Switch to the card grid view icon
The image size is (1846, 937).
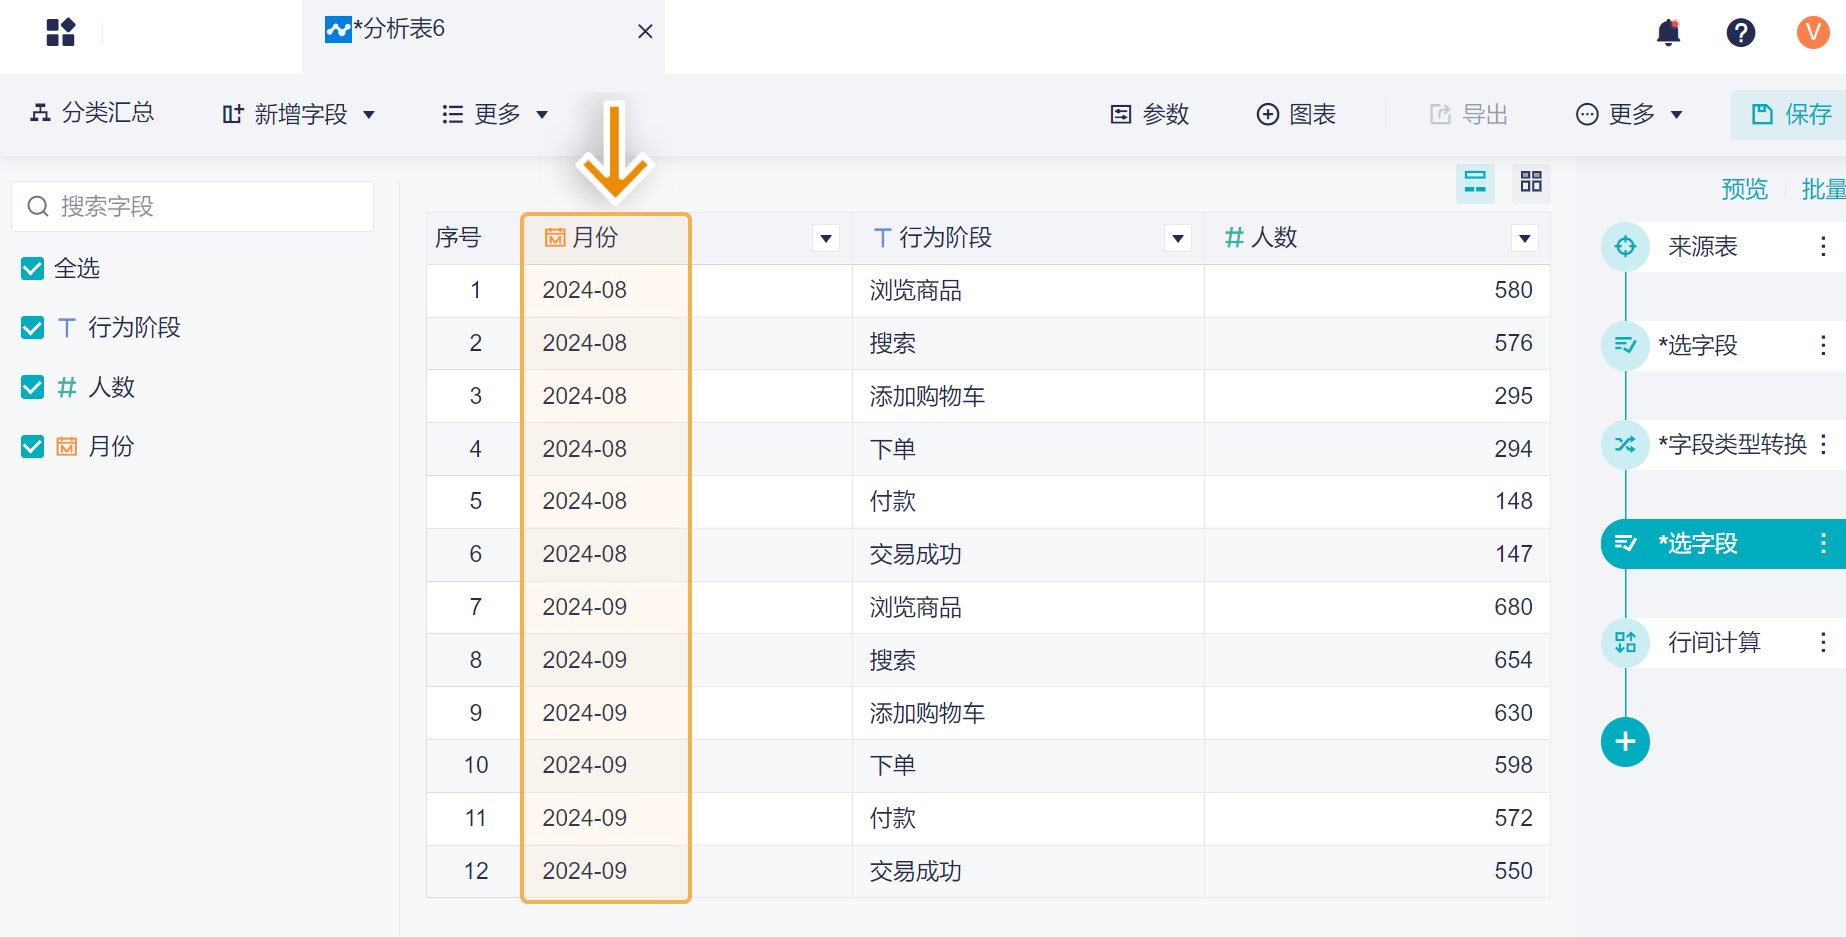(x=1530, y=182)
